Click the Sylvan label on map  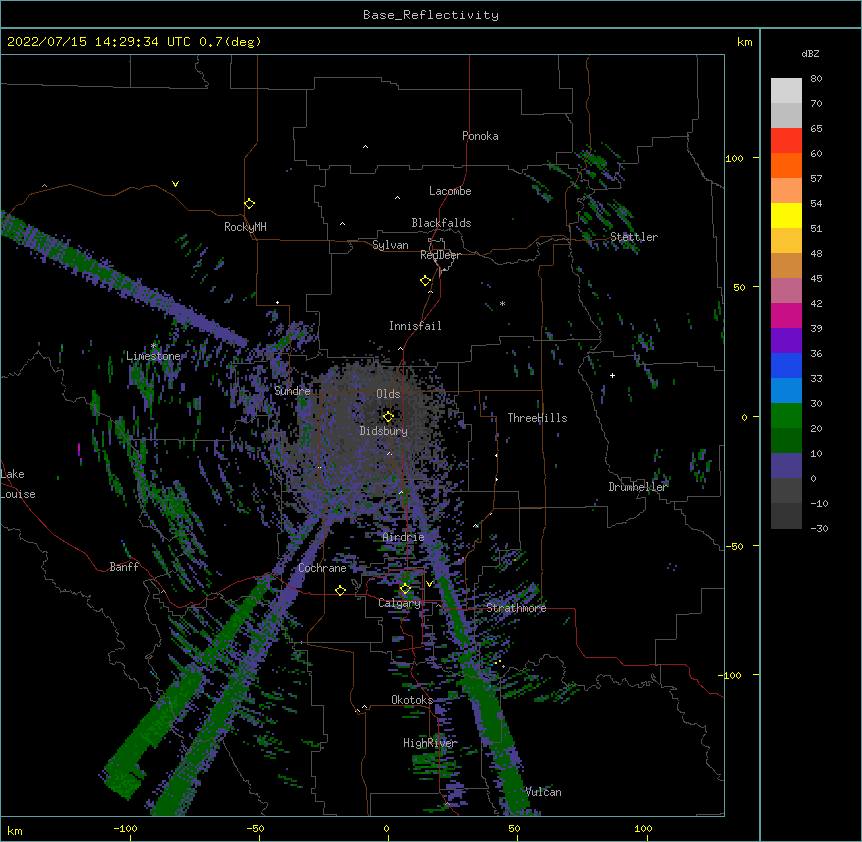pyautogui.click(x=390, y=245)
